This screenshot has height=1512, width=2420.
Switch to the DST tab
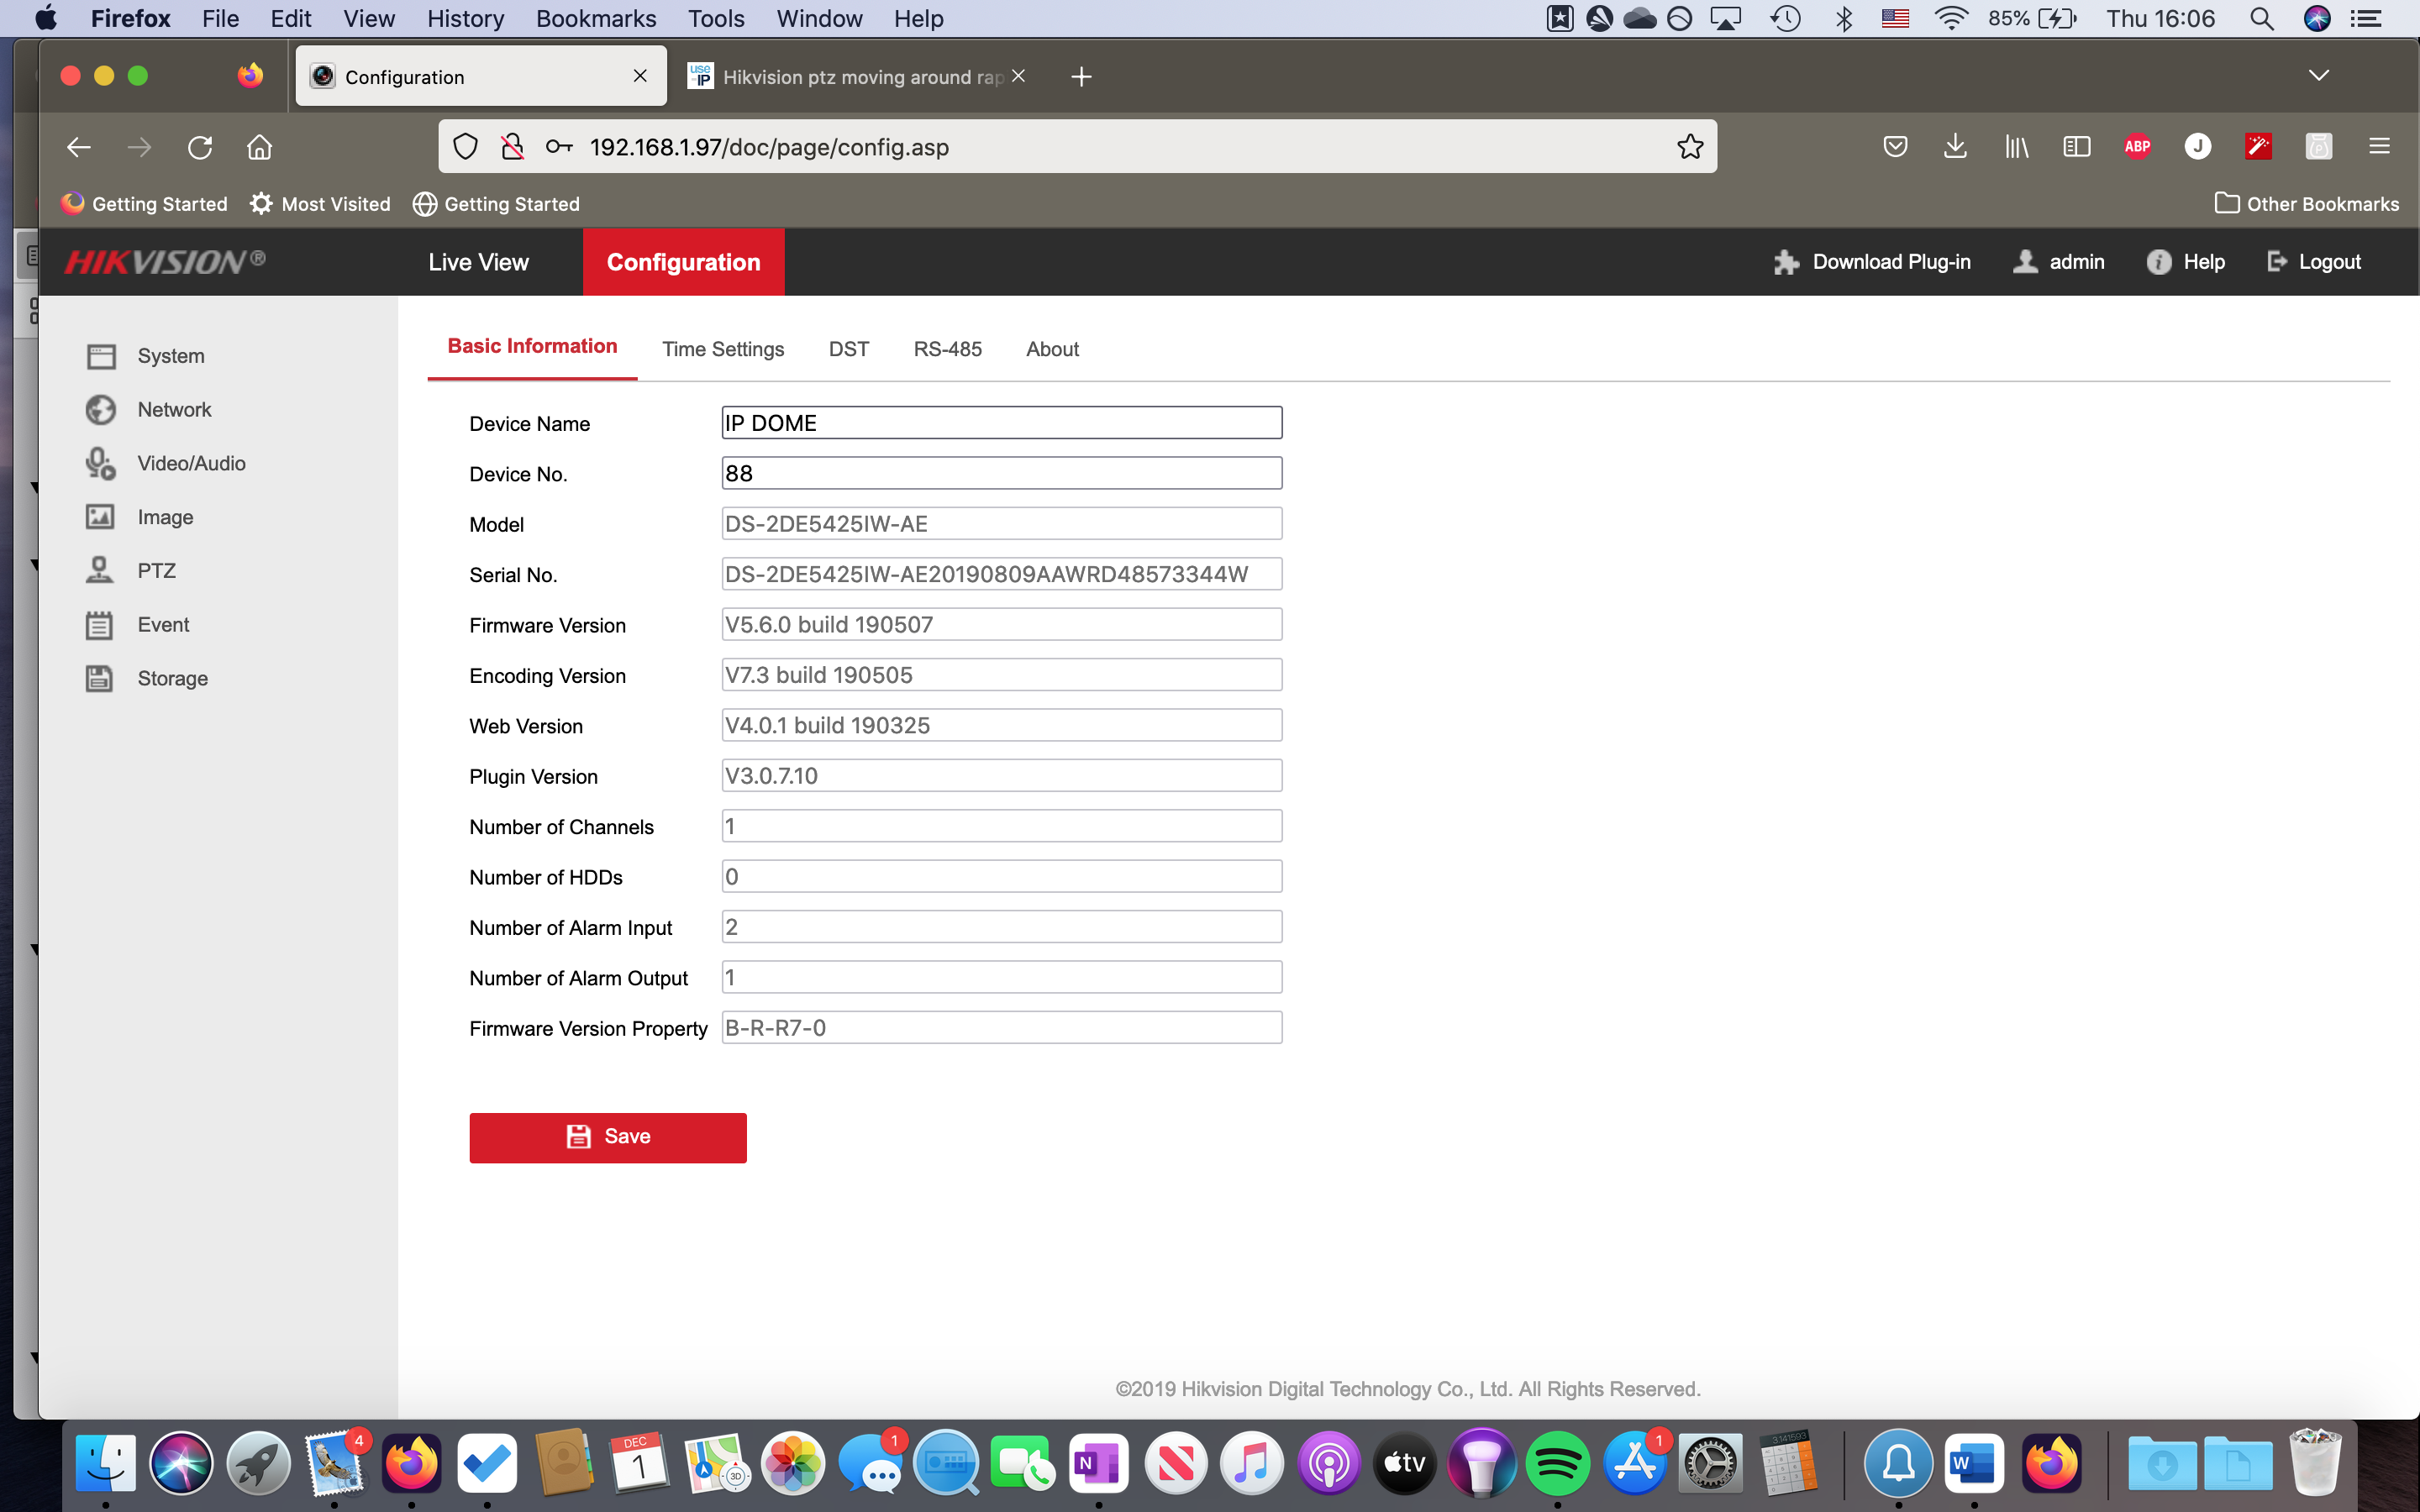coord(848,349)
